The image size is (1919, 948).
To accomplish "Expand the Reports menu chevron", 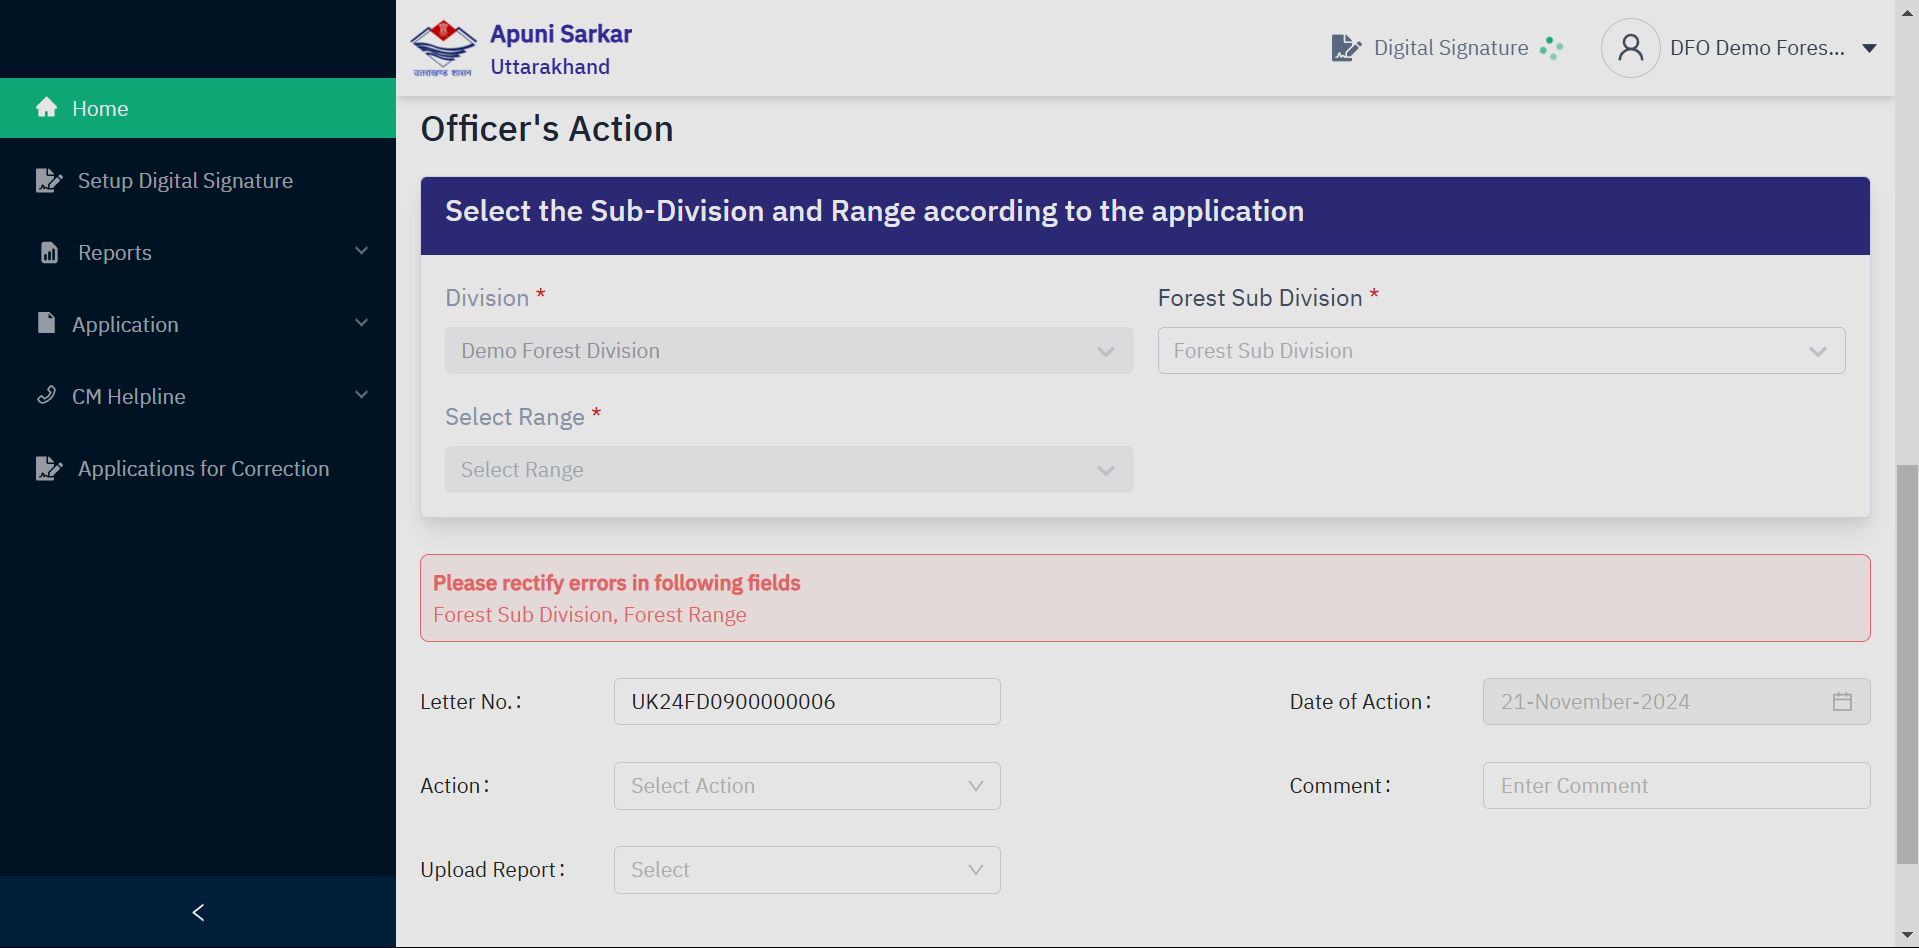I will [x=362, y=251].
